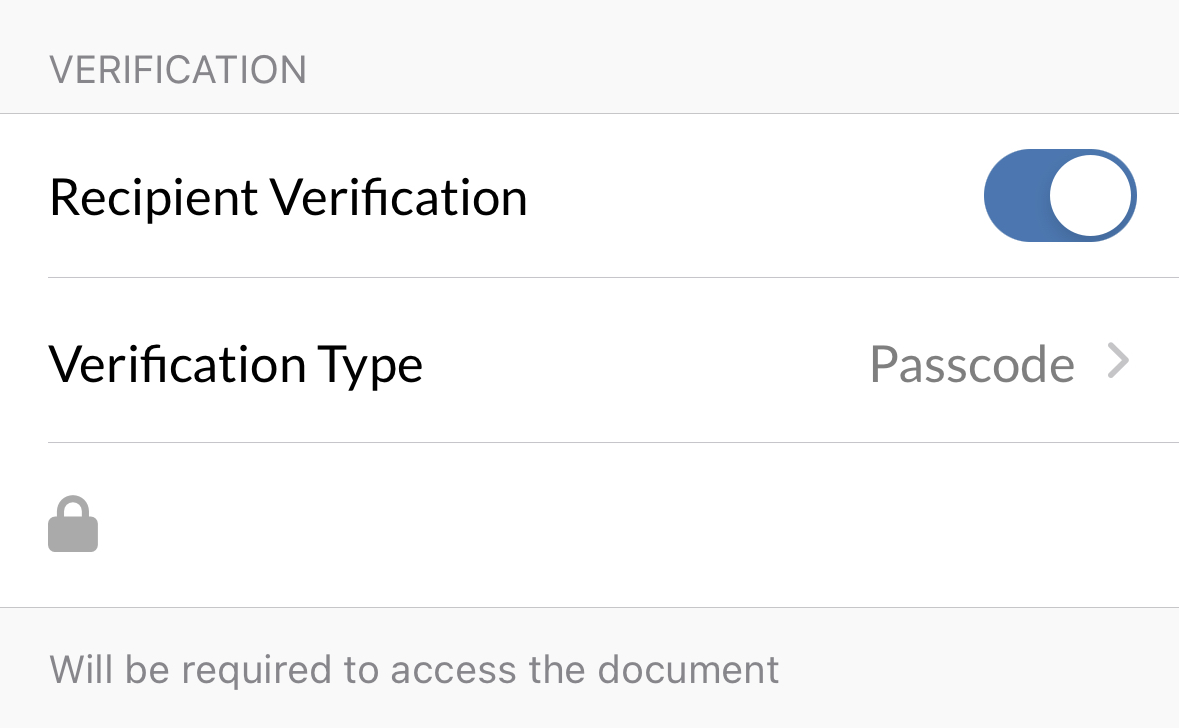Click the white knob of the blue toggle
This screenshot has width=1179, height=728.
[x=1091, y=196]
